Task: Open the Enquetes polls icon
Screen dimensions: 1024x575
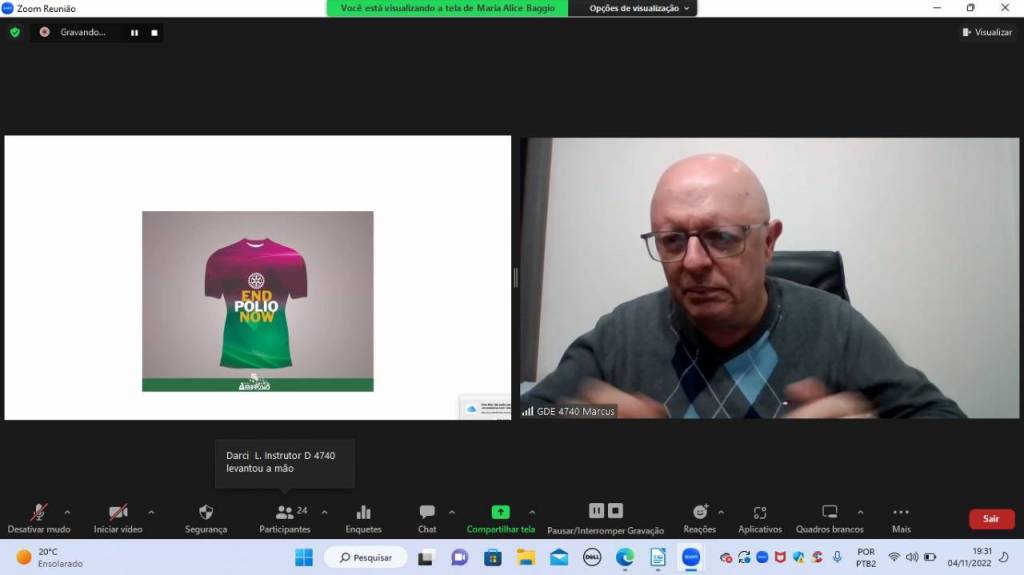Action: (363, 512)
